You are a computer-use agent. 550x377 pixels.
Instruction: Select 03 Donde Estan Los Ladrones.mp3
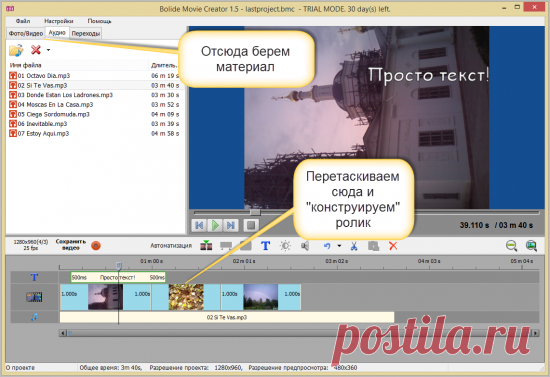94,95
